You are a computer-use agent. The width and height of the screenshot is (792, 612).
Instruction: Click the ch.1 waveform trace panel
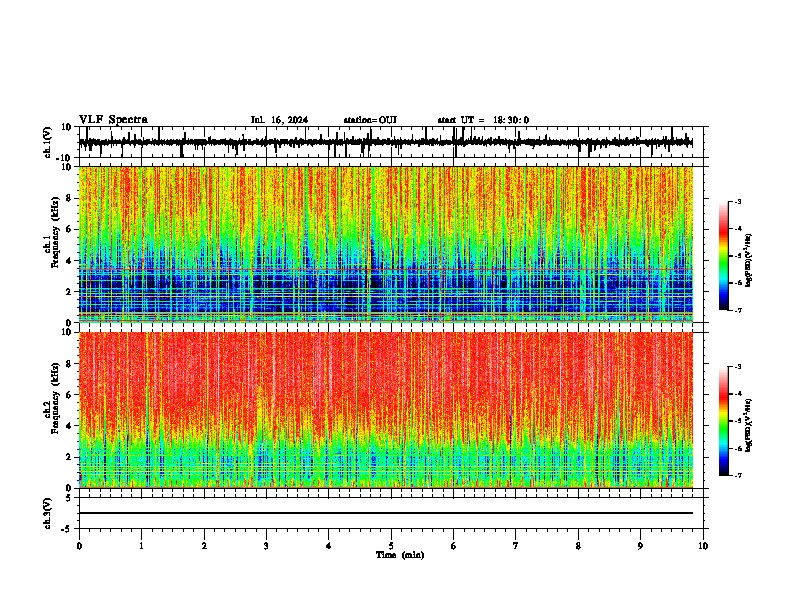391,142
